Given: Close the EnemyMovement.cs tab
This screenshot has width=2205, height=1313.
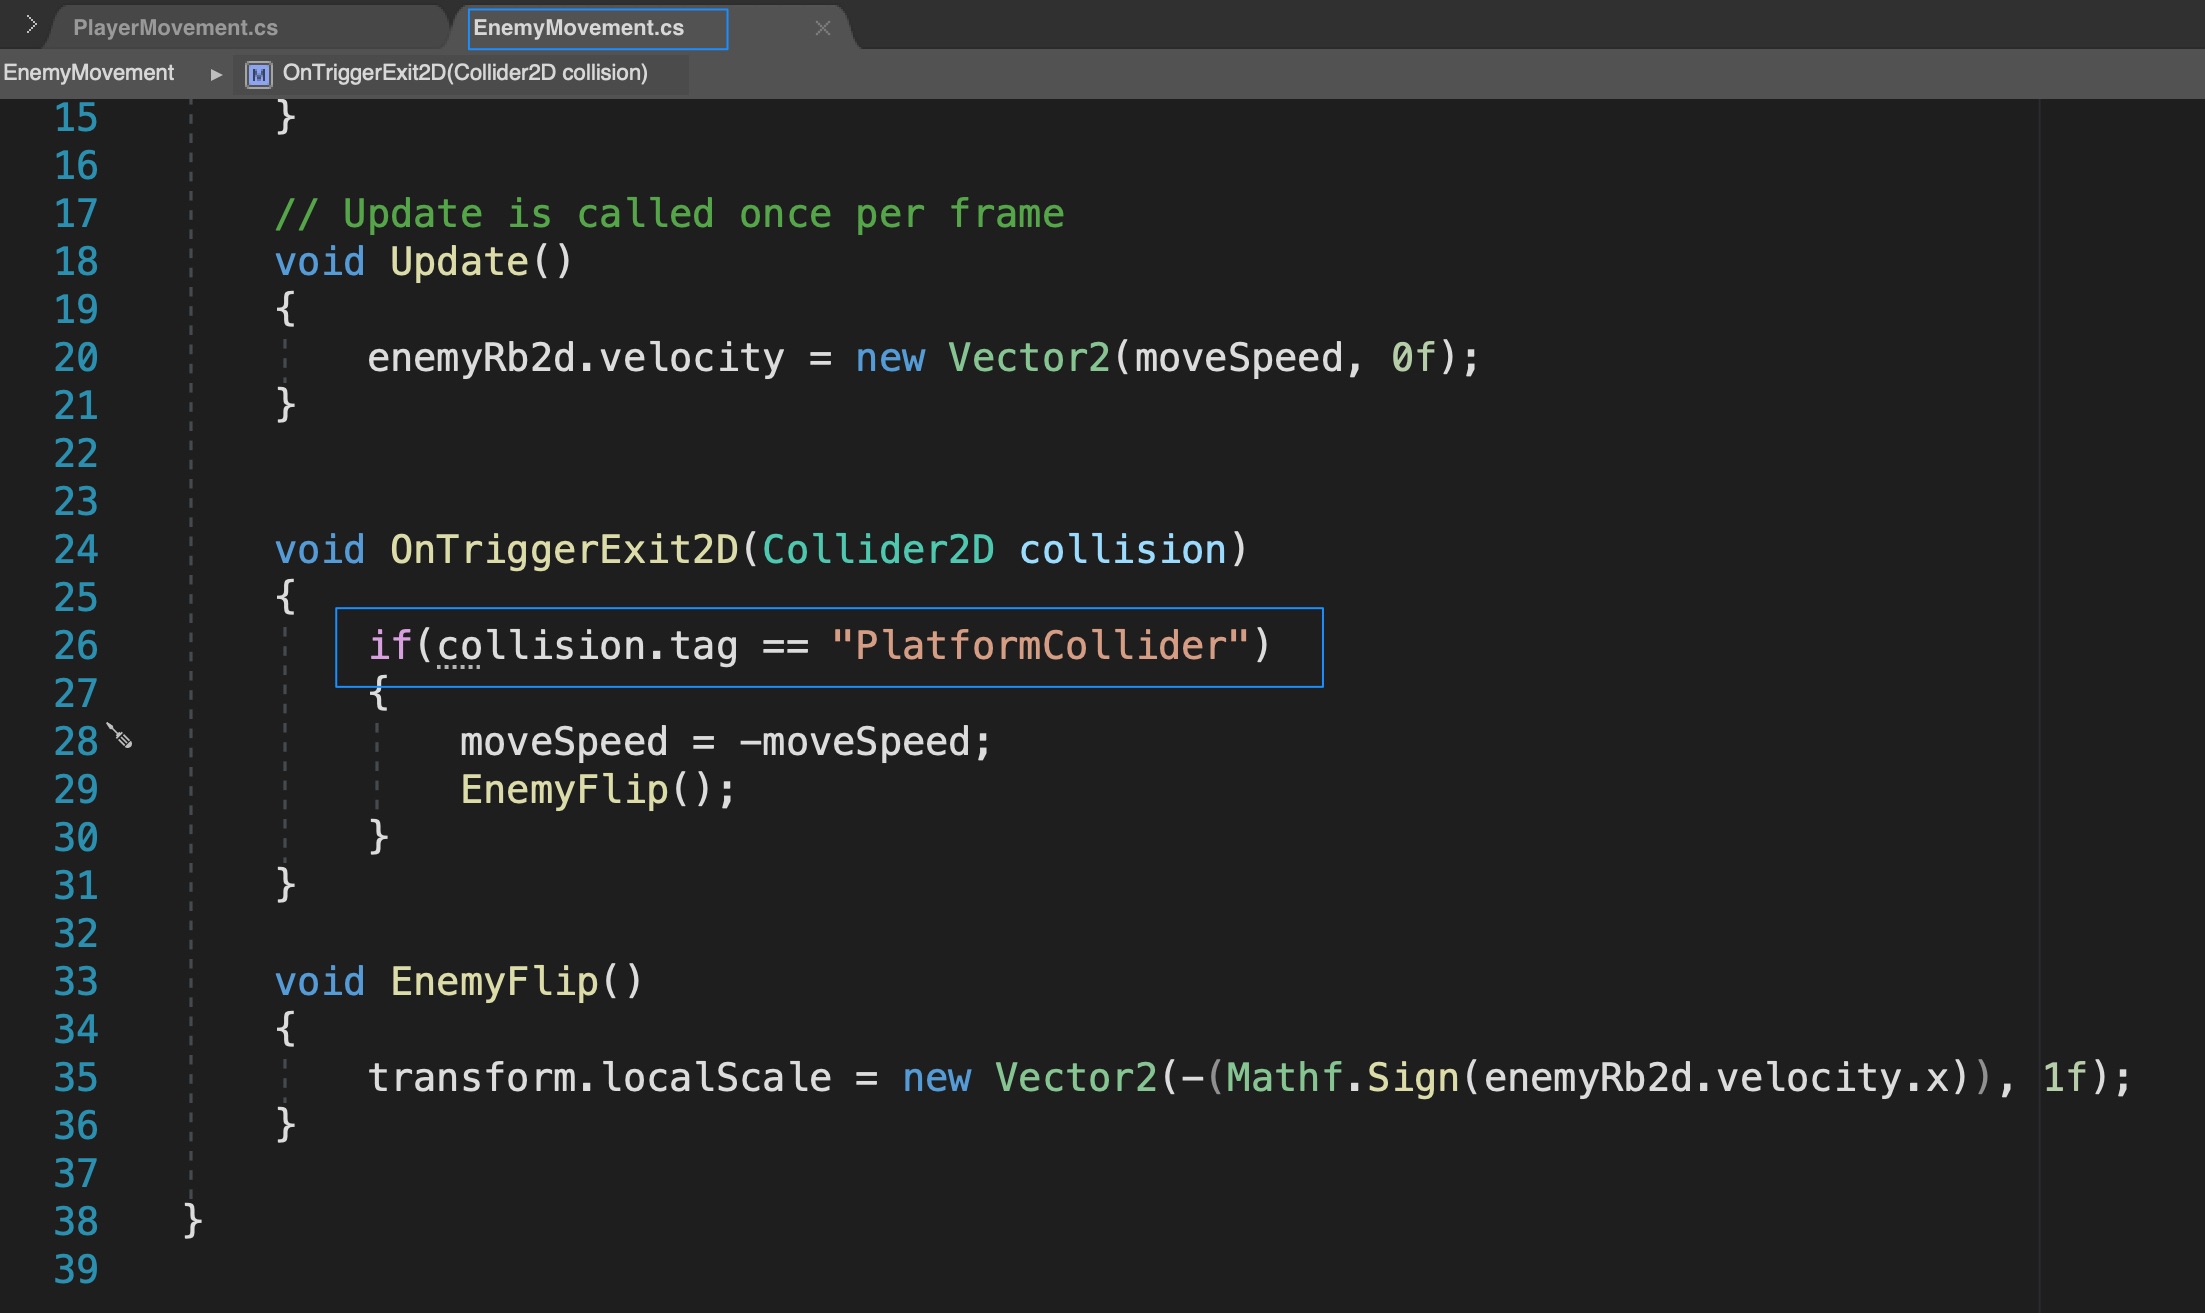Looking at the screenshot, I should pyautogui.click(x=822, y=28).
